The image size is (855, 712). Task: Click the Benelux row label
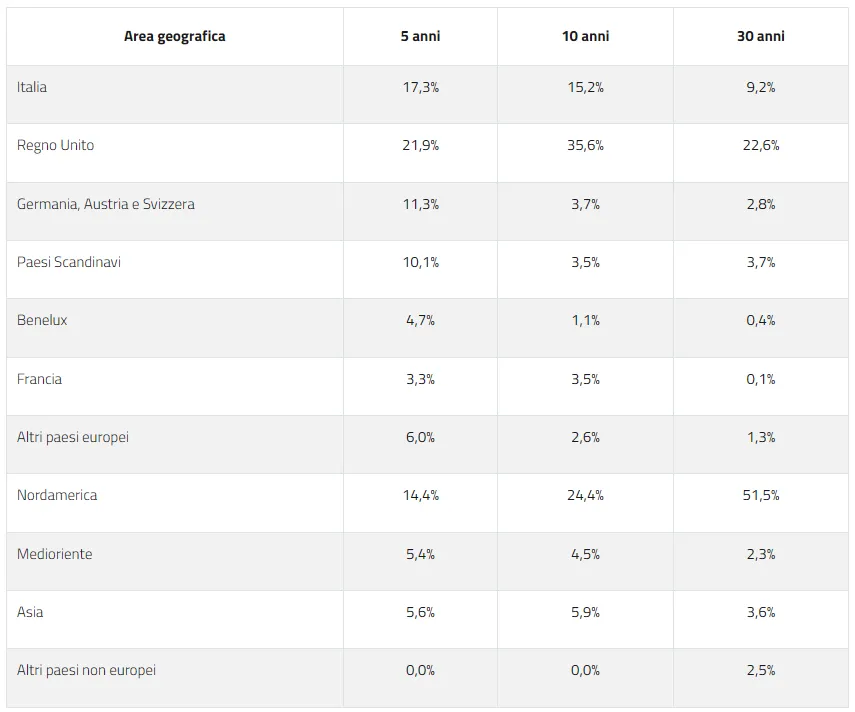tap(42, 320)
